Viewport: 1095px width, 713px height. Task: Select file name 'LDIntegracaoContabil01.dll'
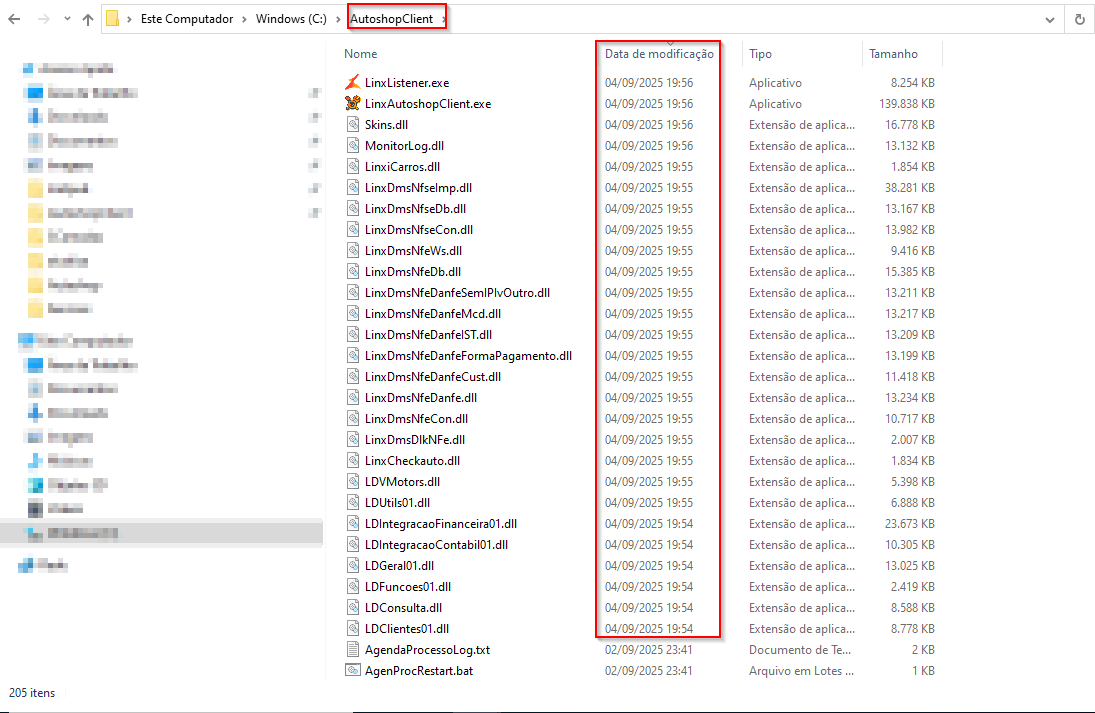point(436,545)
